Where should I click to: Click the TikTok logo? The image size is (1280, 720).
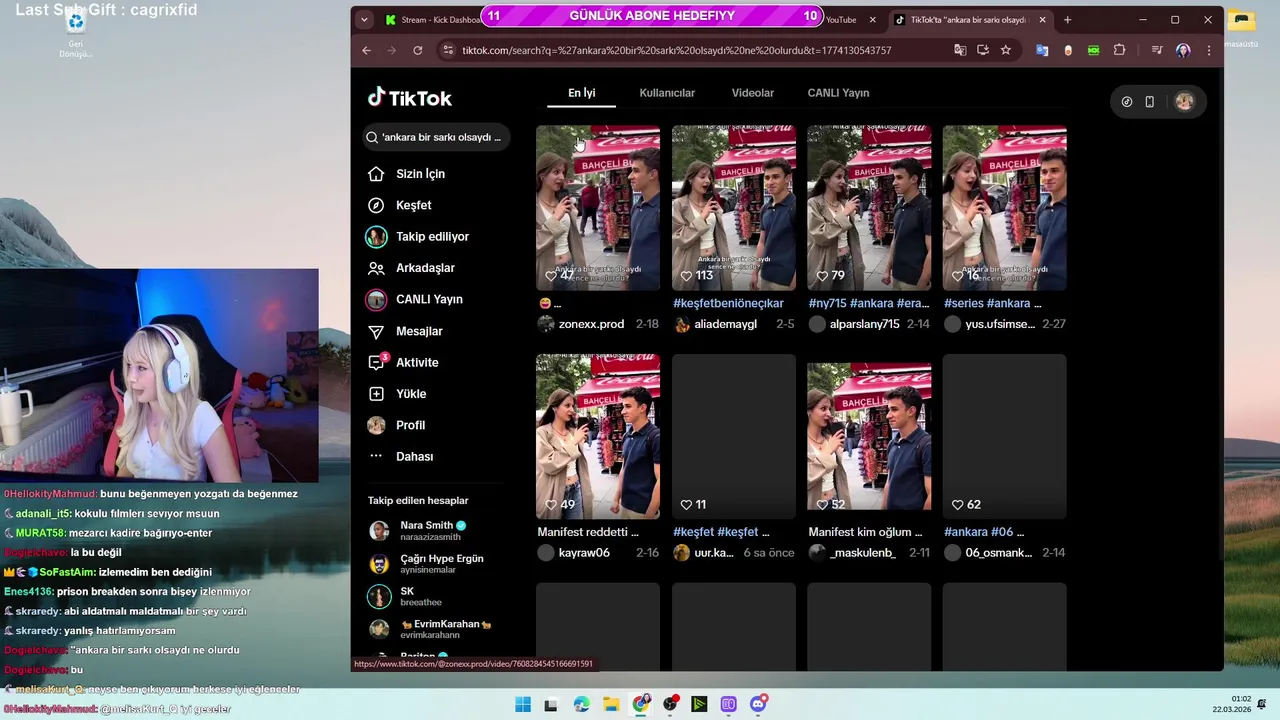pos(410,97)
